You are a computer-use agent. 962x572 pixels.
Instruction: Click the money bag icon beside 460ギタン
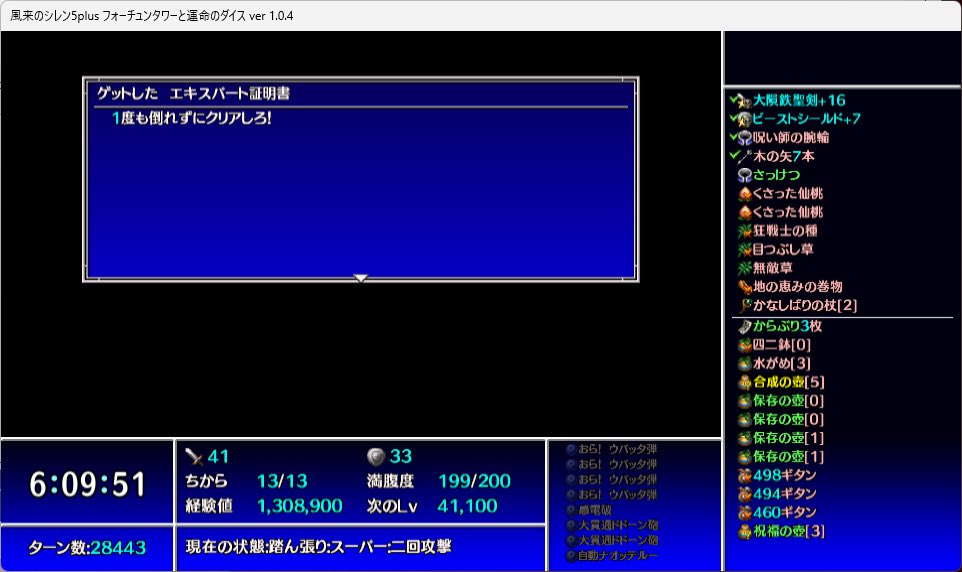coord(744,513)
